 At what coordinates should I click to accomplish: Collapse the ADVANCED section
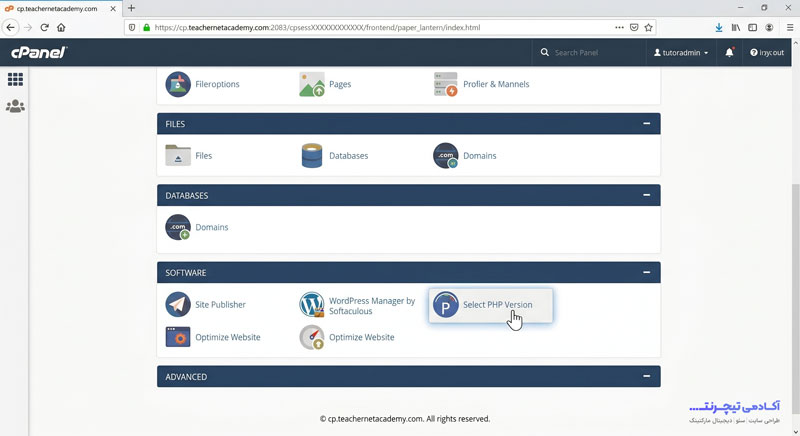[x=646, y=376]
